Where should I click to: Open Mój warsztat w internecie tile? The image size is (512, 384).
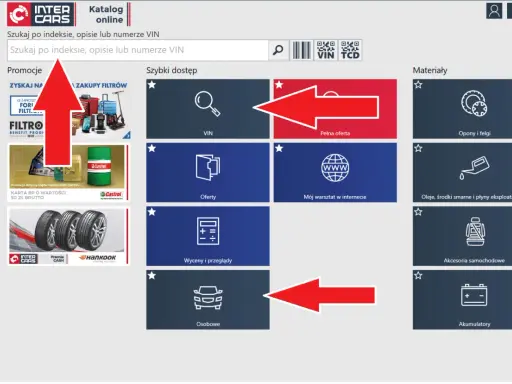pos(335,172)
